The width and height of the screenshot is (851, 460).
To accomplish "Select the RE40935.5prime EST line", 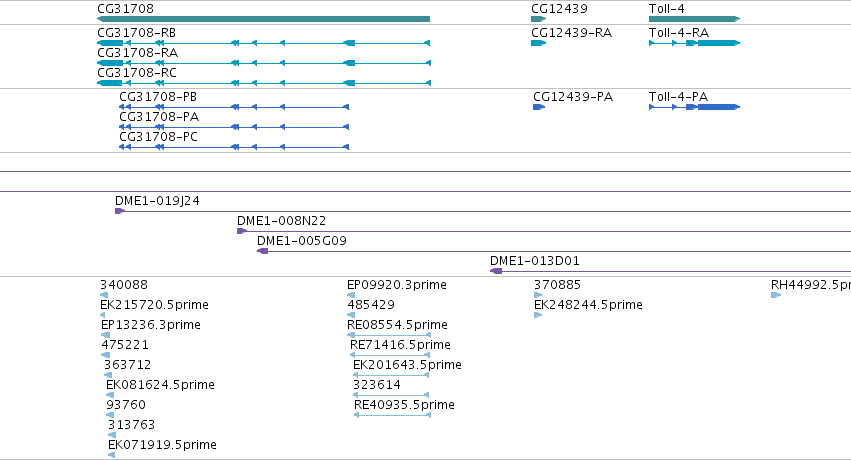I will 392,415.
